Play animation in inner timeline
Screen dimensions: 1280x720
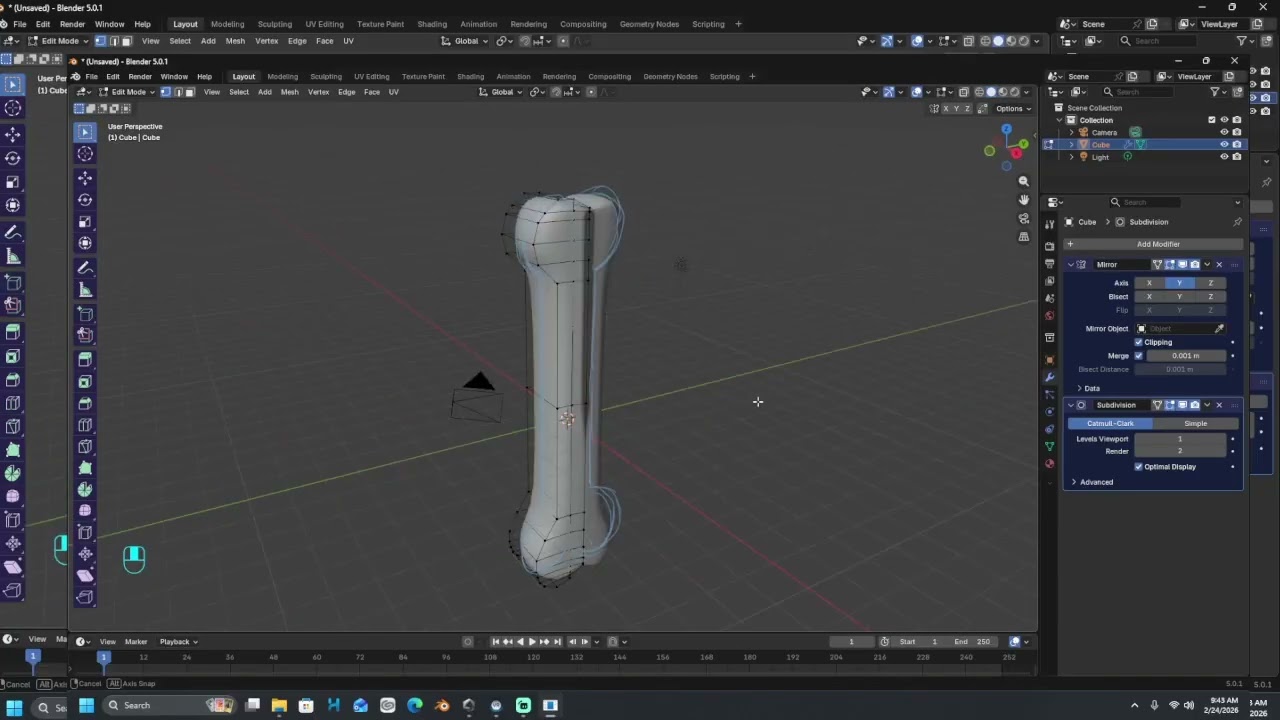532,642
